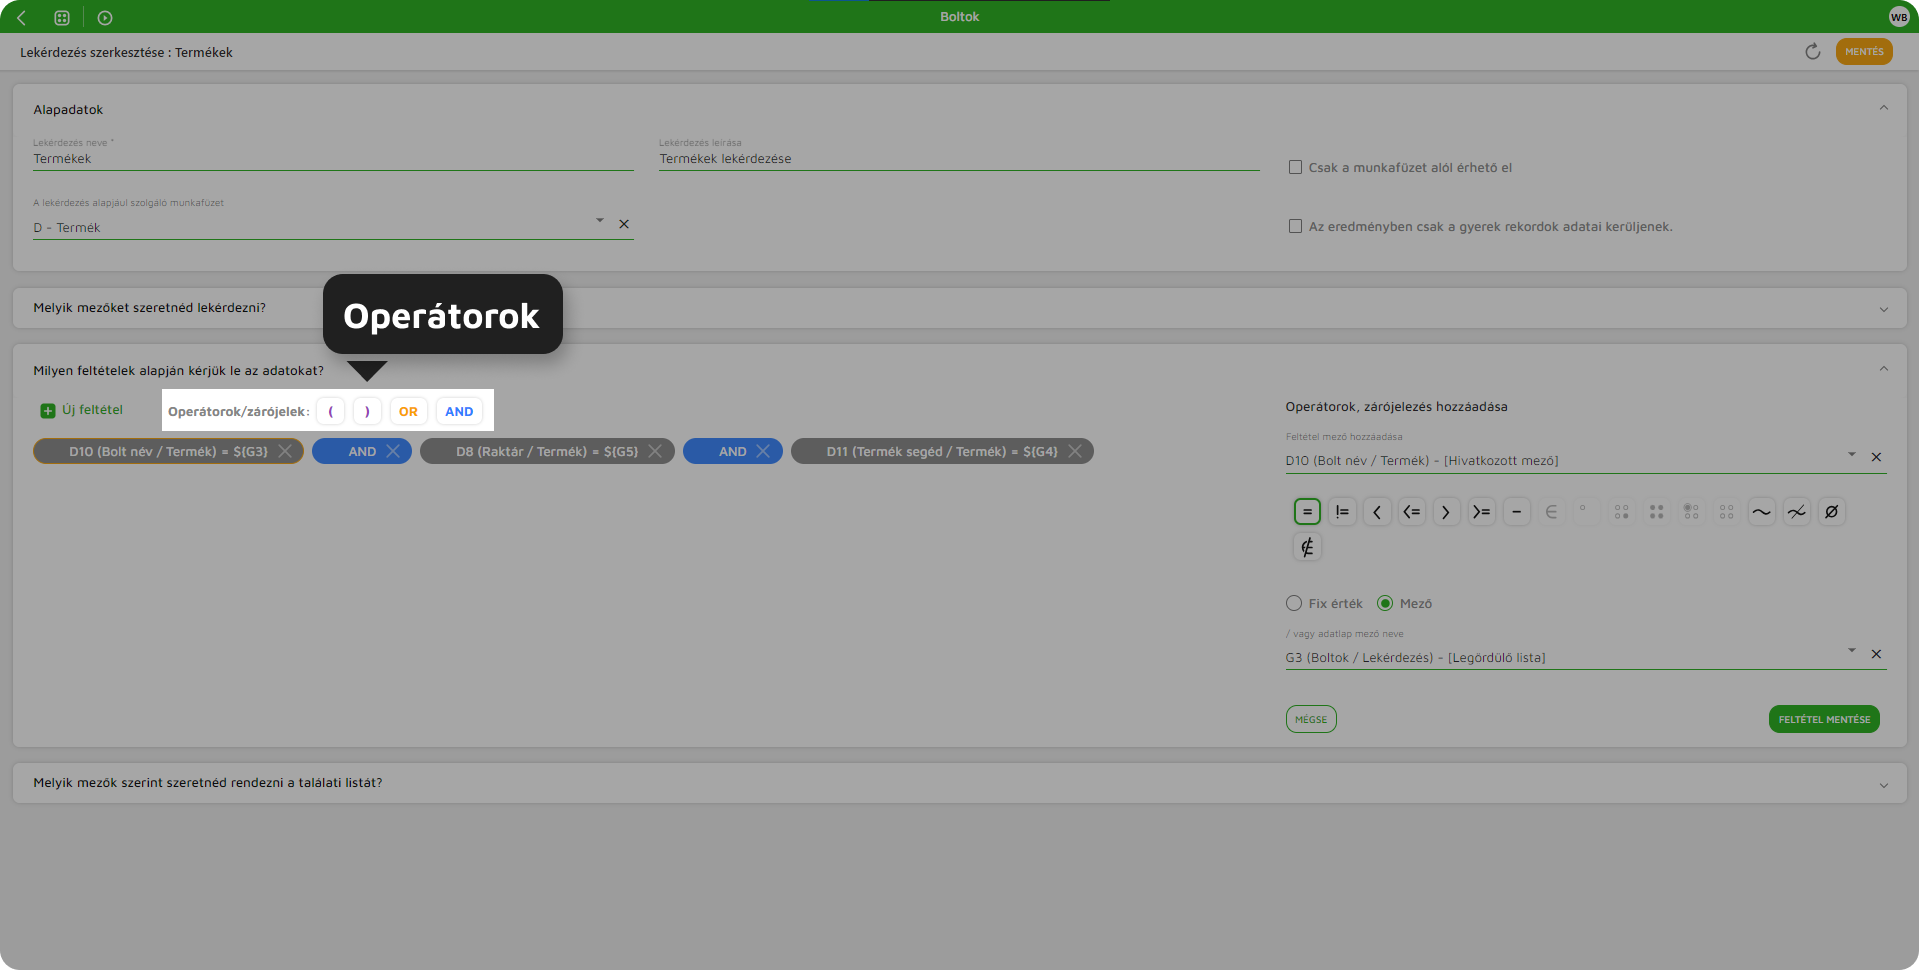Image resolution: width=1919 pixels, height=970 pixels.
Task: Open the G3 (Boltok / Lekérdezés) dropdown
Action: pyautogui.click(x=1852, y=651)
